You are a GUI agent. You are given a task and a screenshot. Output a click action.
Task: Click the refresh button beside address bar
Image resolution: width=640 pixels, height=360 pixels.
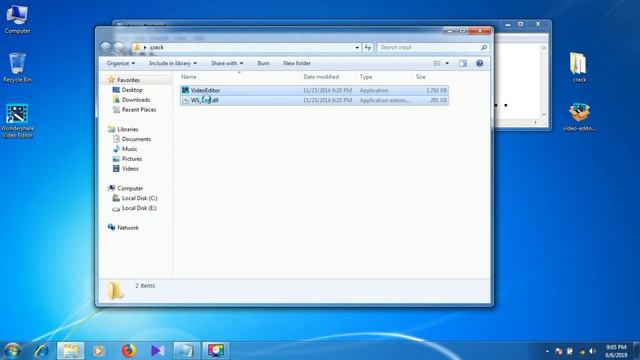click(368, 47)
